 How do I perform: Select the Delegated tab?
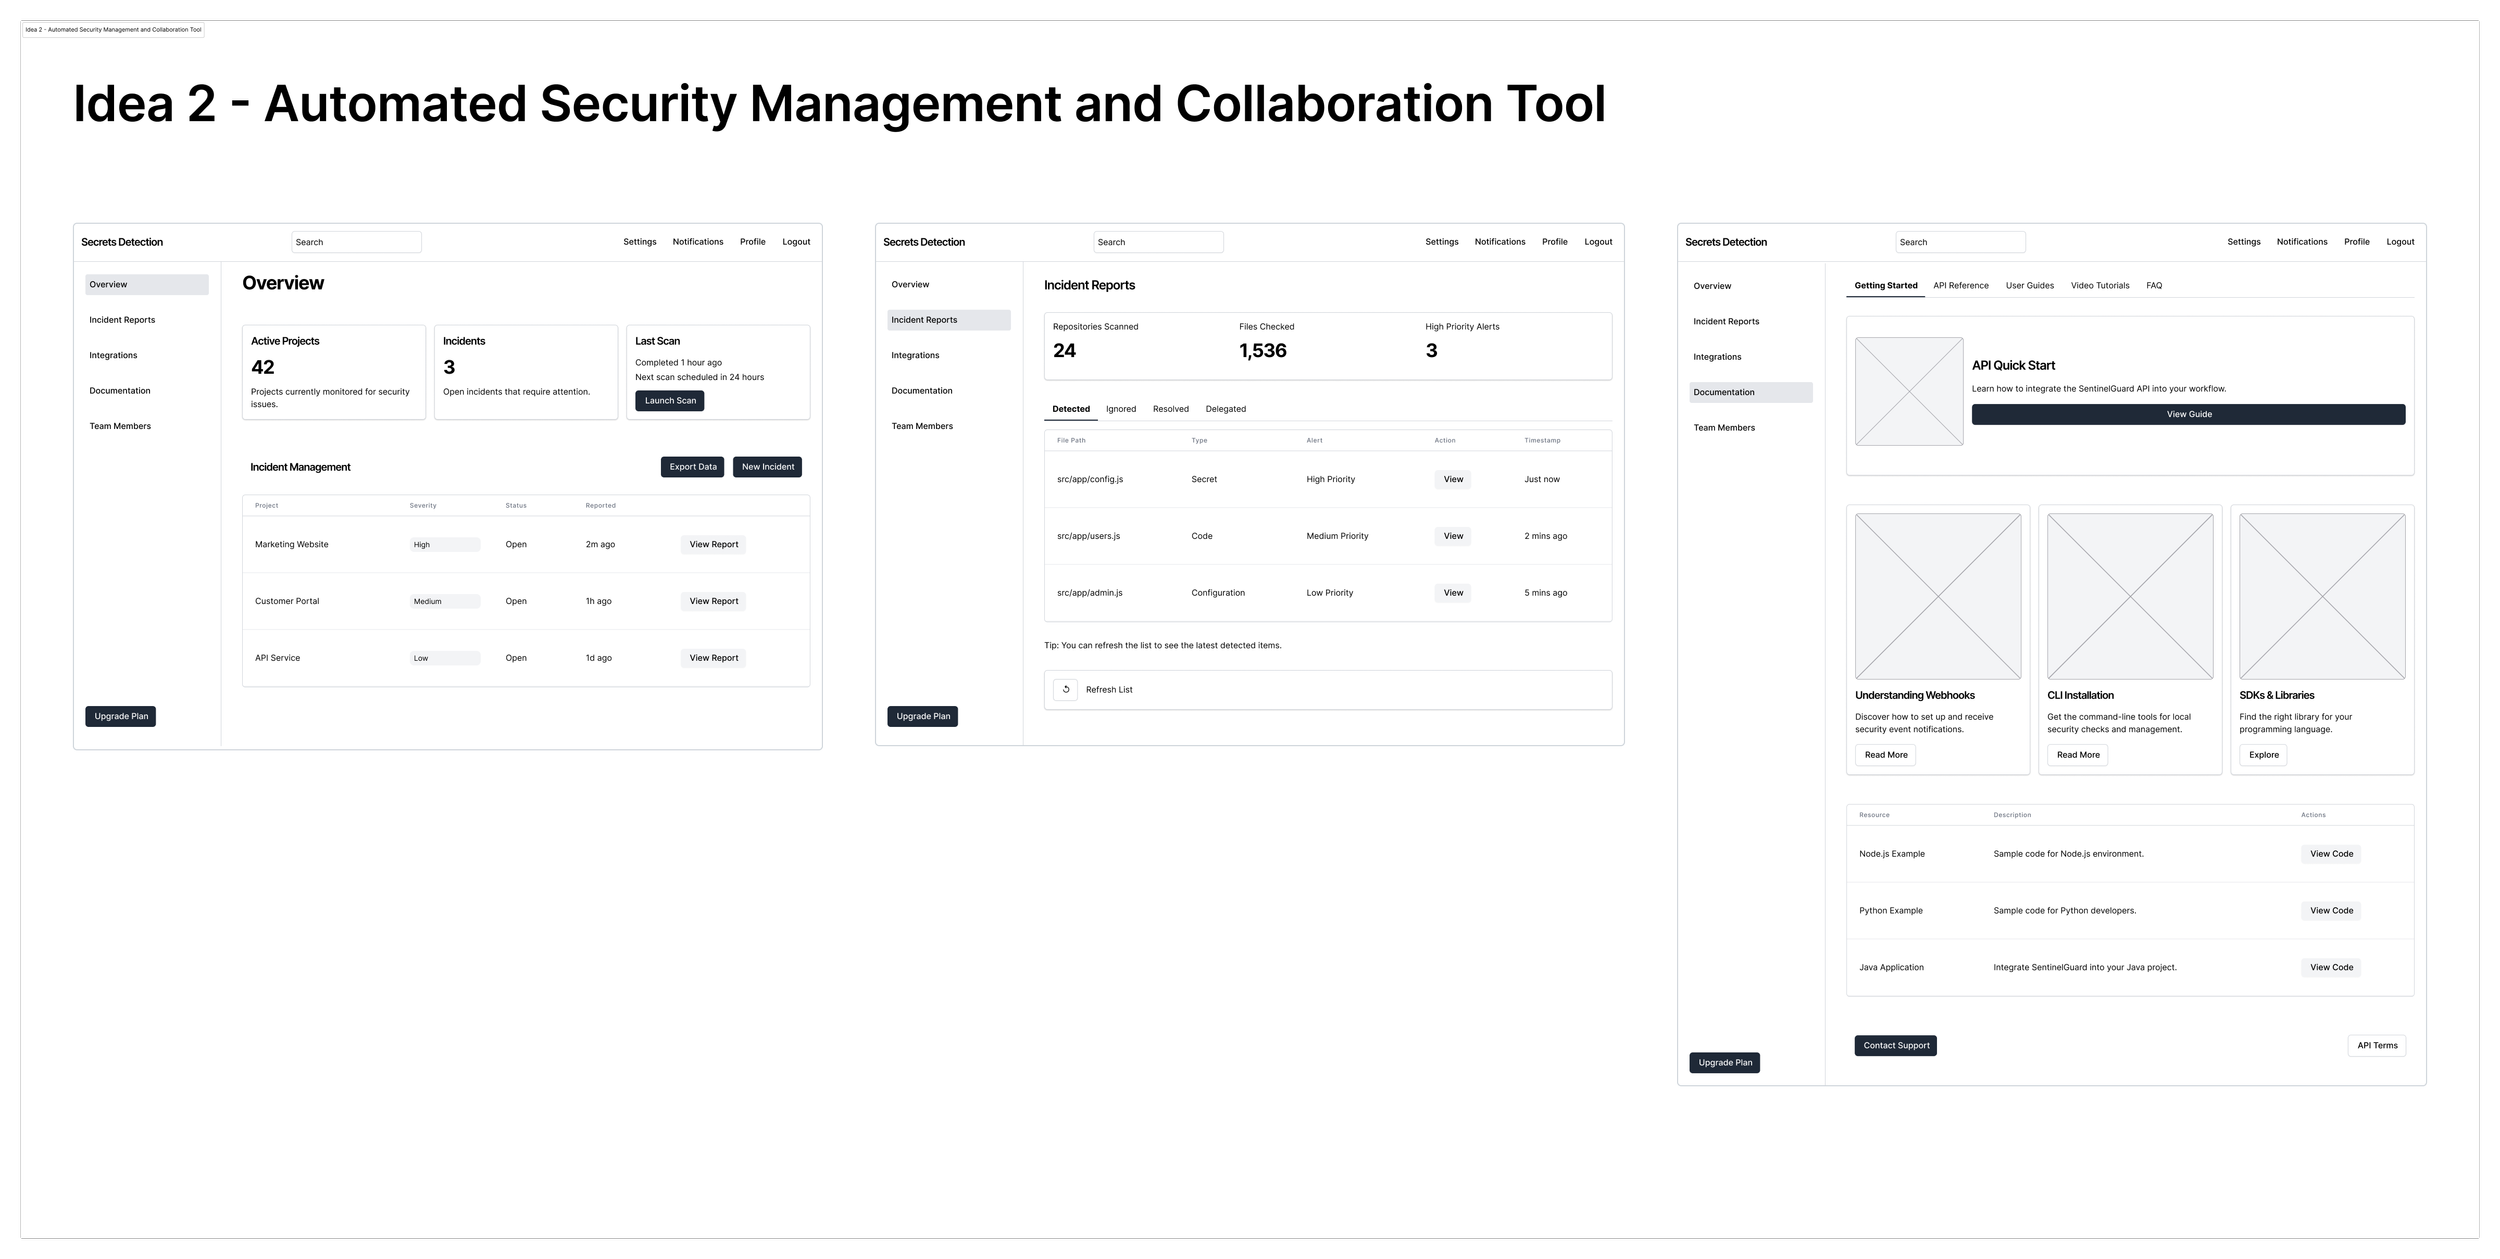(1225, 409)
